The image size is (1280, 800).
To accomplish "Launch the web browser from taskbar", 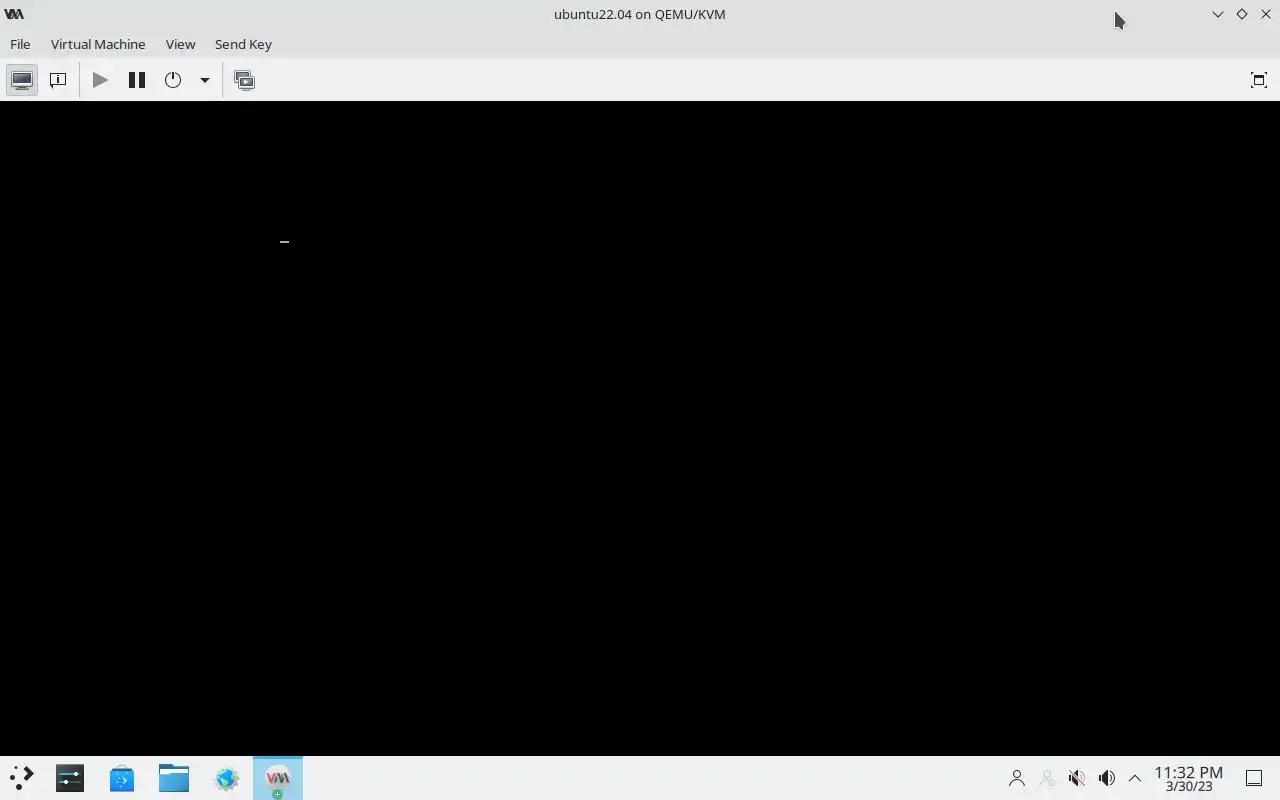I will 226,778.
